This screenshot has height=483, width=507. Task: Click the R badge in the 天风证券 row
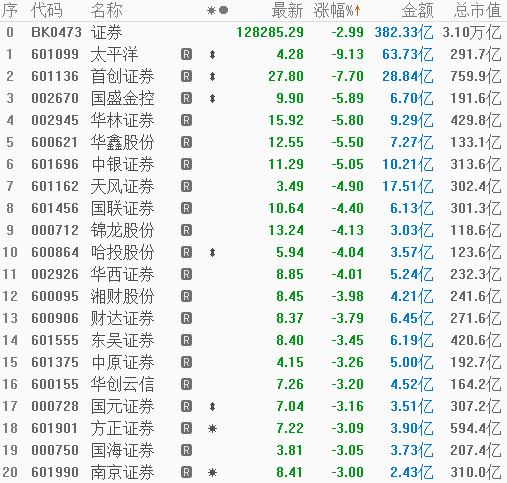[186, 186]
